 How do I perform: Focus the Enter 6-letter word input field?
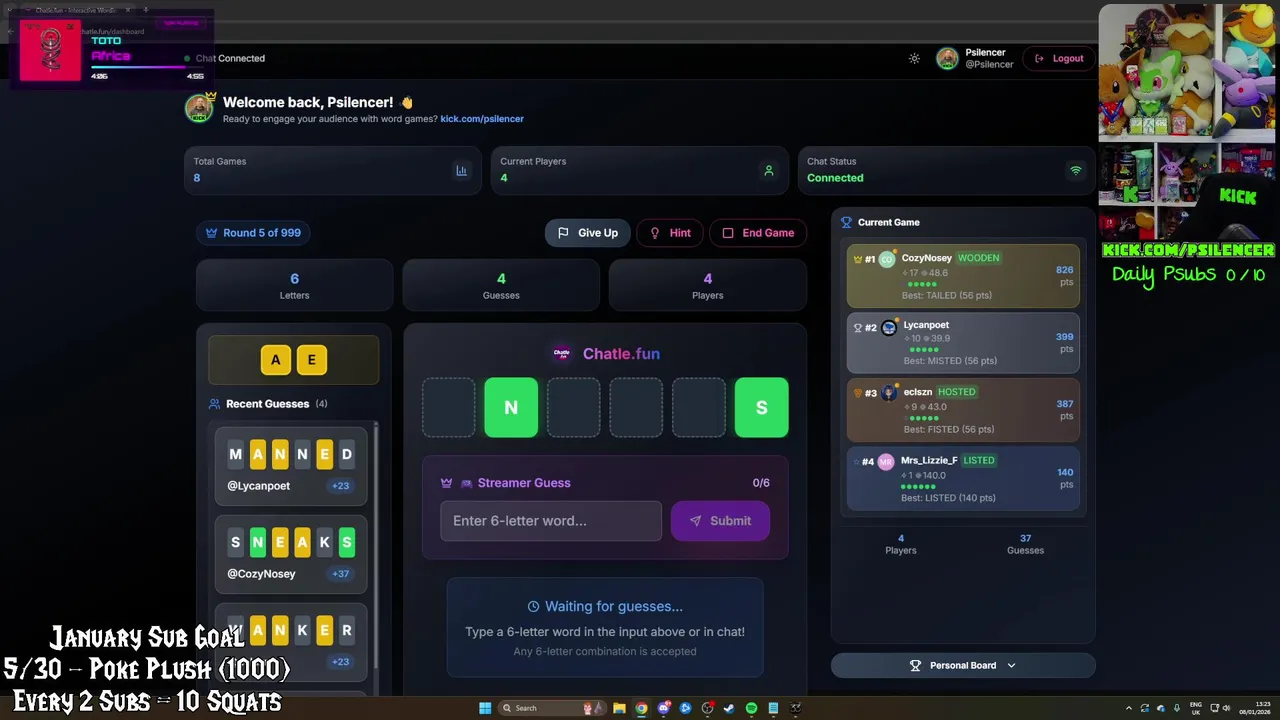pos(551,521)
